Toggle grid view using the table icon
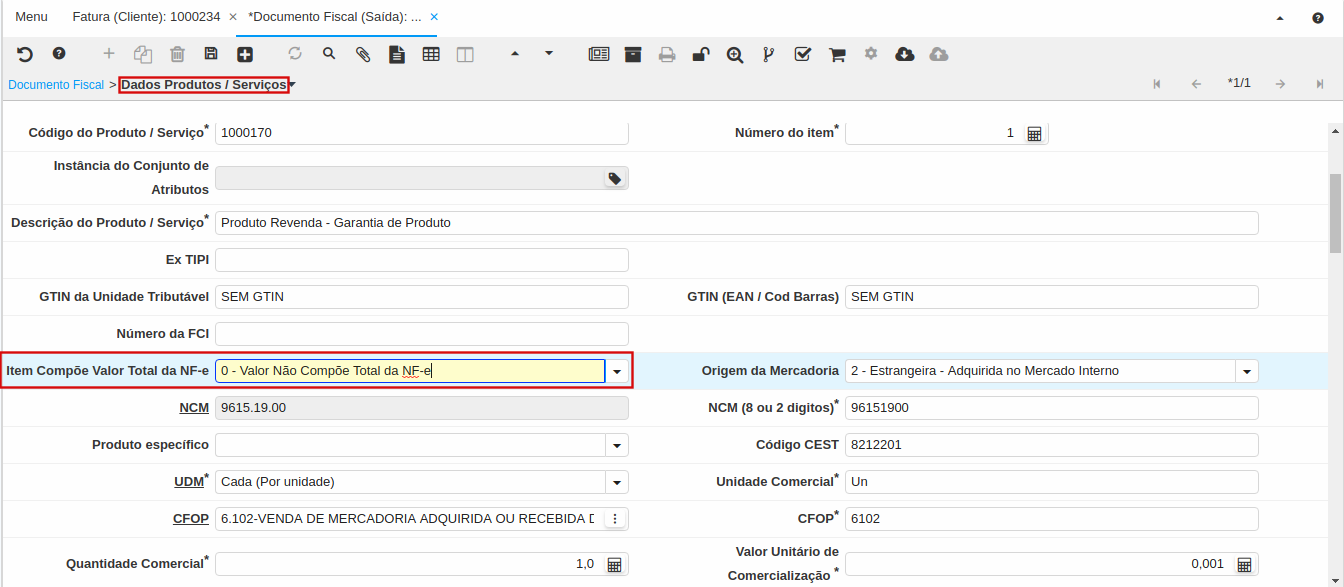Viewport: 1344px width, 587px height. (x=431, y=55)
